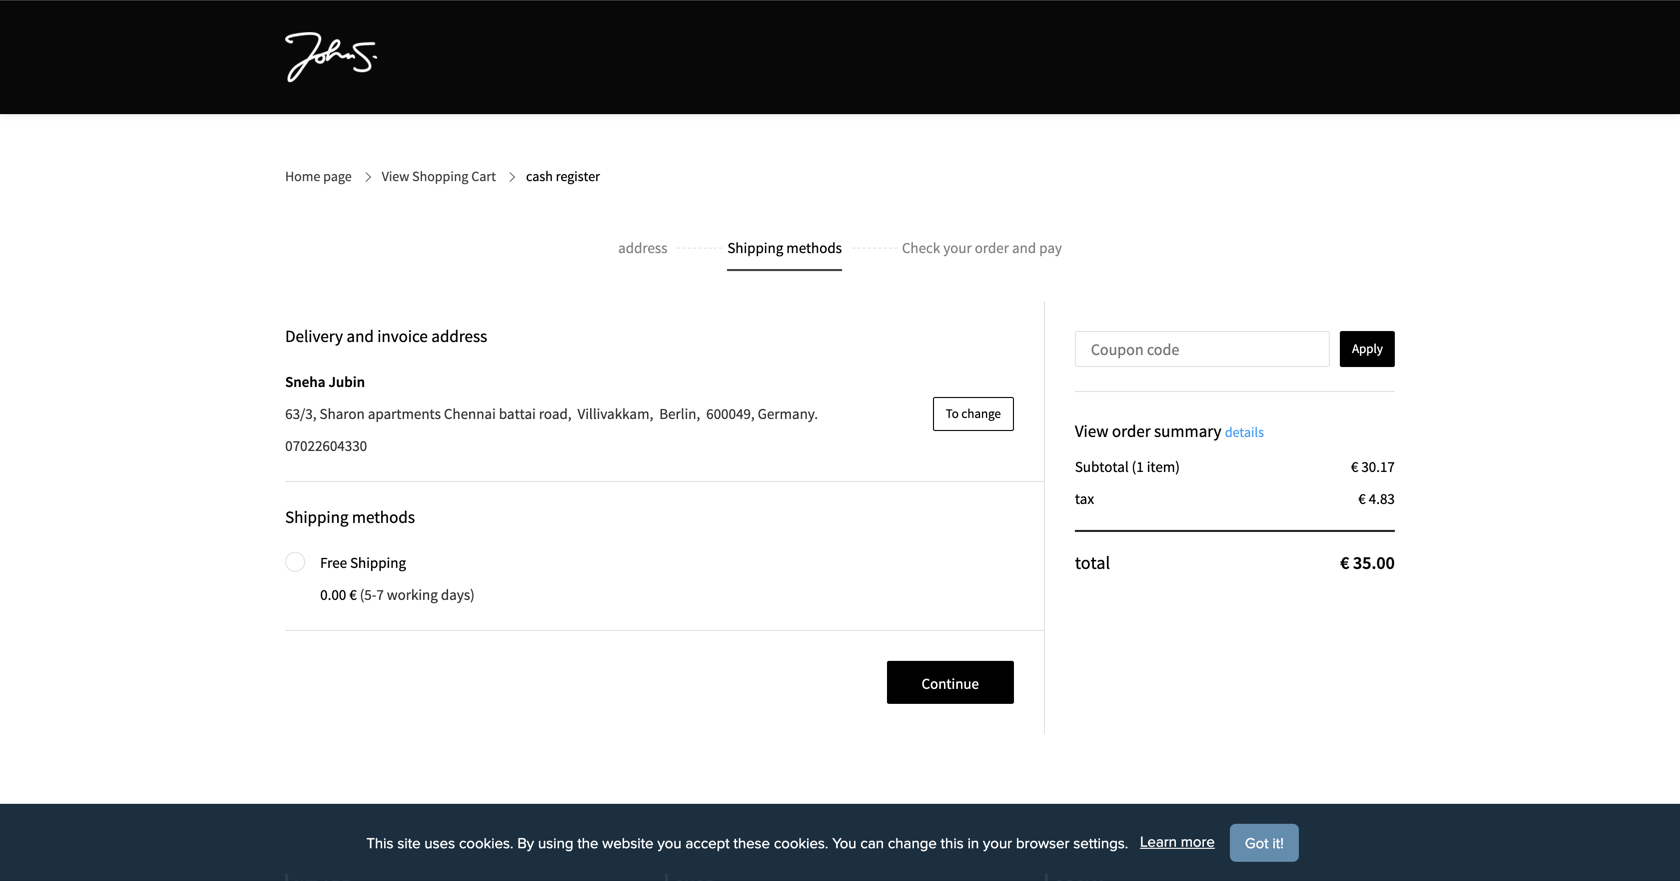Click the John S. signature logo
Screen dimensions: 1680x881
coord(330,57)
